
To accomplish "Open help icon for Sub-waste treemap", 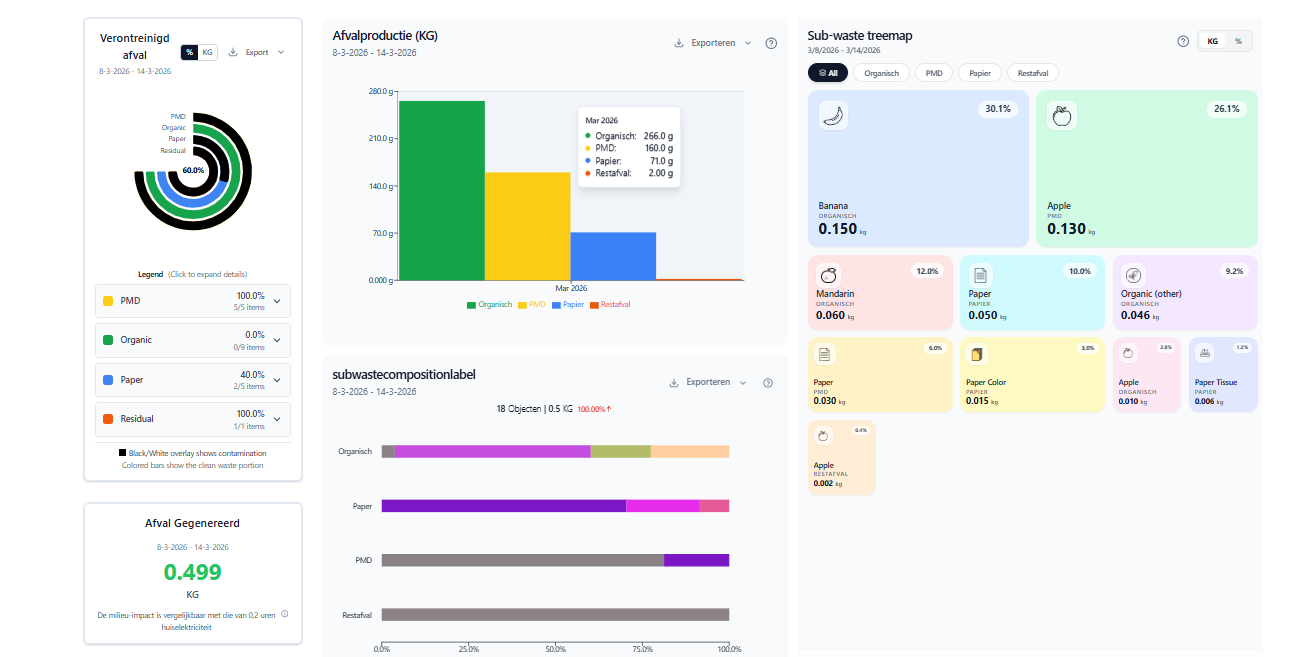I will tap(1183, 41).
